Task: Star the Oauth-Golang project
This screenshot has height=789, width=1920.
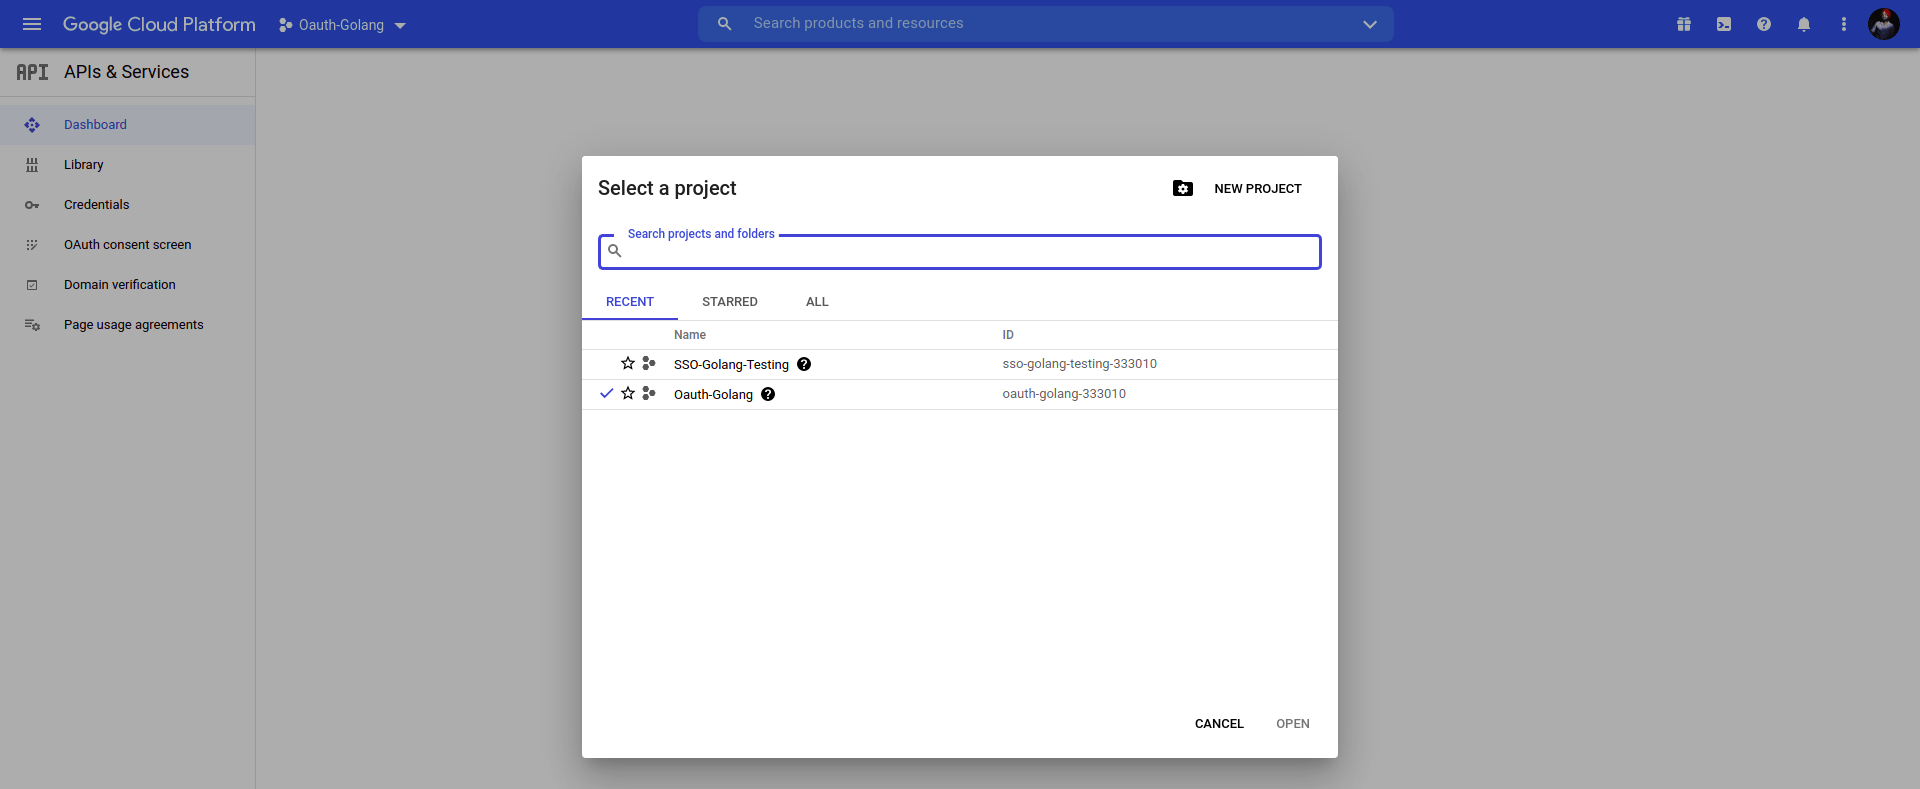Action: coord(628,394)
